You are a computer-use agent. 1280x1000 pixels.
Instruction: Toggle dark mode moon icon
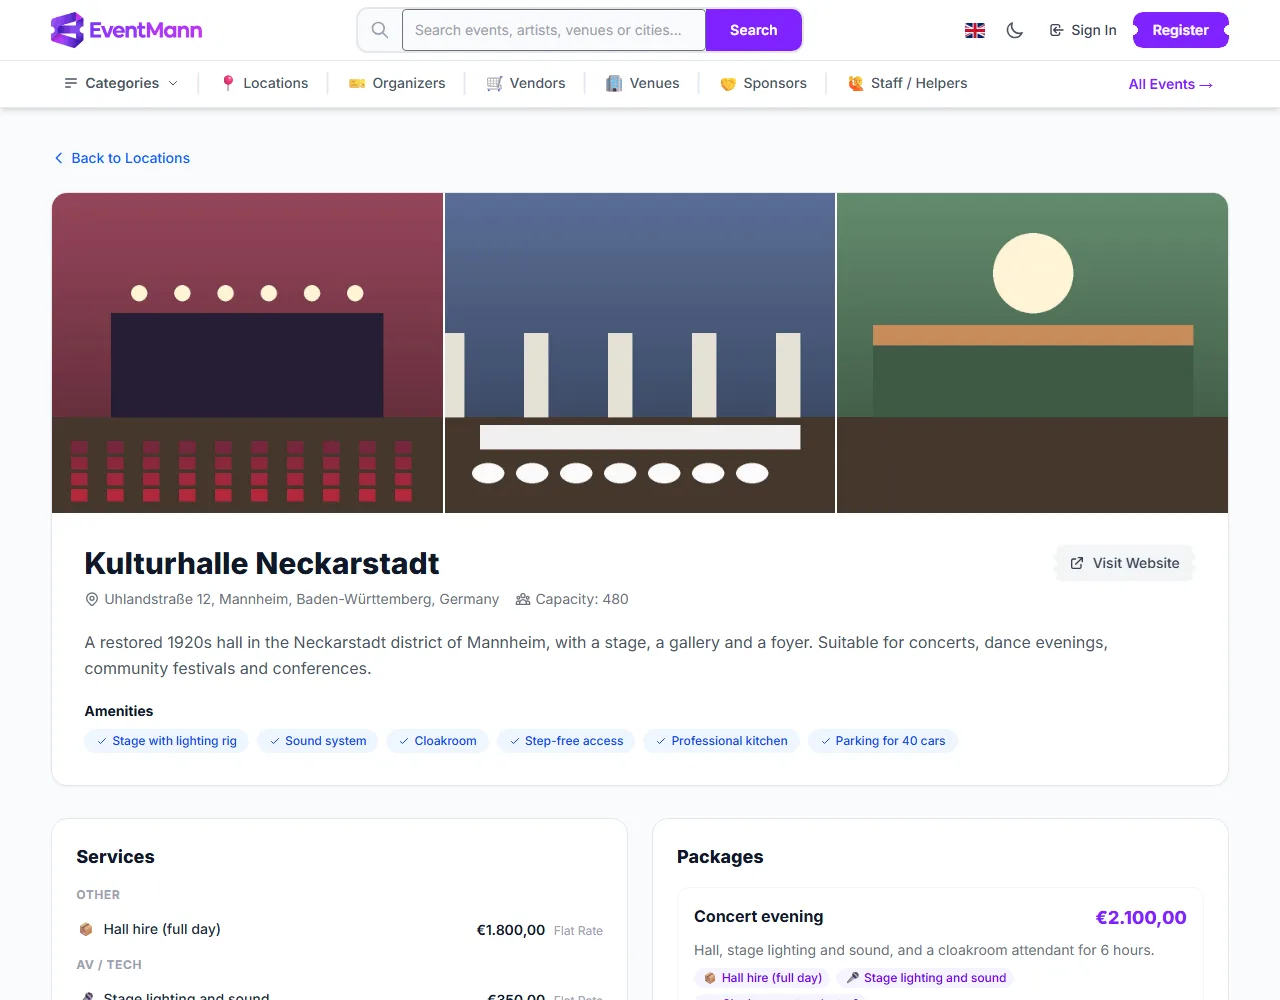pyautogui.click(x=1015, y=30)
